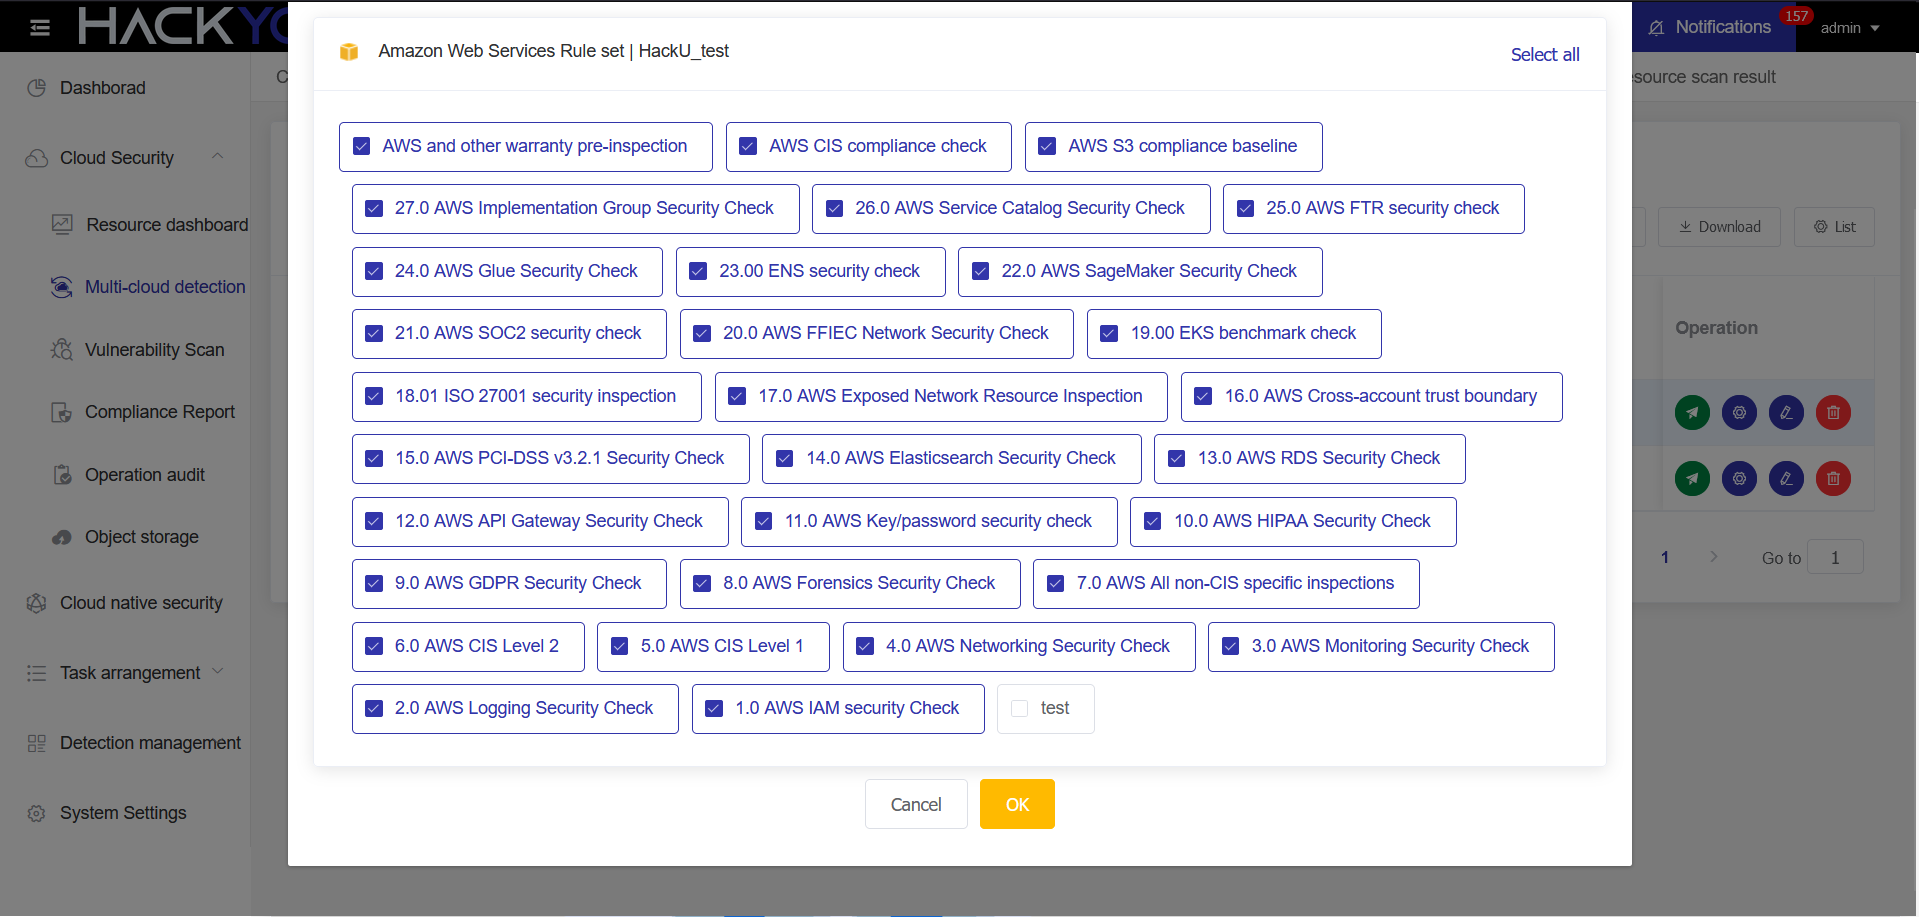The image size is (1920, 917).
Task: Open the admin user dropdown
Action: click(1850, 28)
